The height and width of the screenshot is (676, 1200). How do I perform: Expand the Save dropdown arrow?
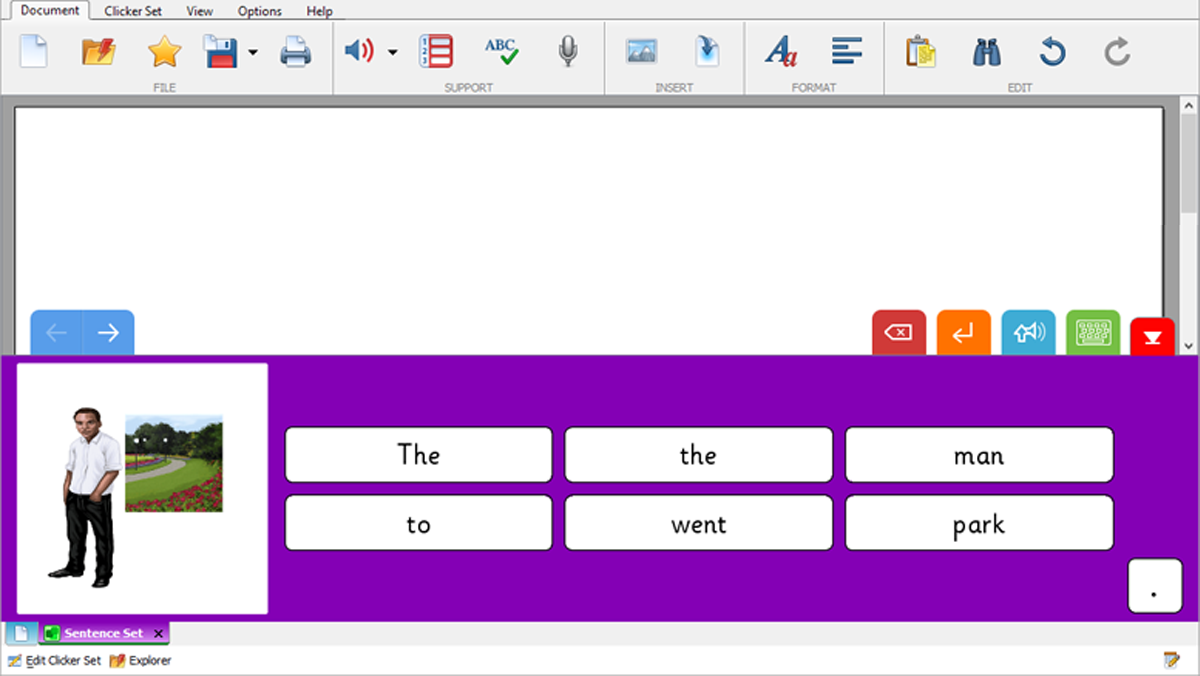coord(253,52)
